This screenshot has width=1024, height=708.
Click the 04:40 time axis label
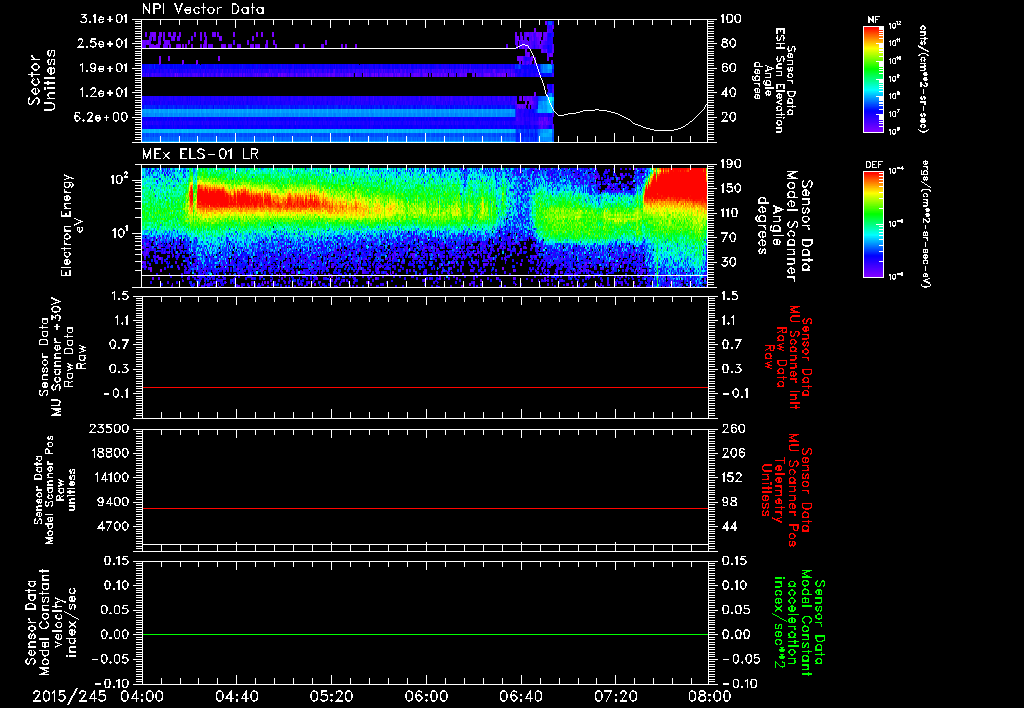[236, 696]
